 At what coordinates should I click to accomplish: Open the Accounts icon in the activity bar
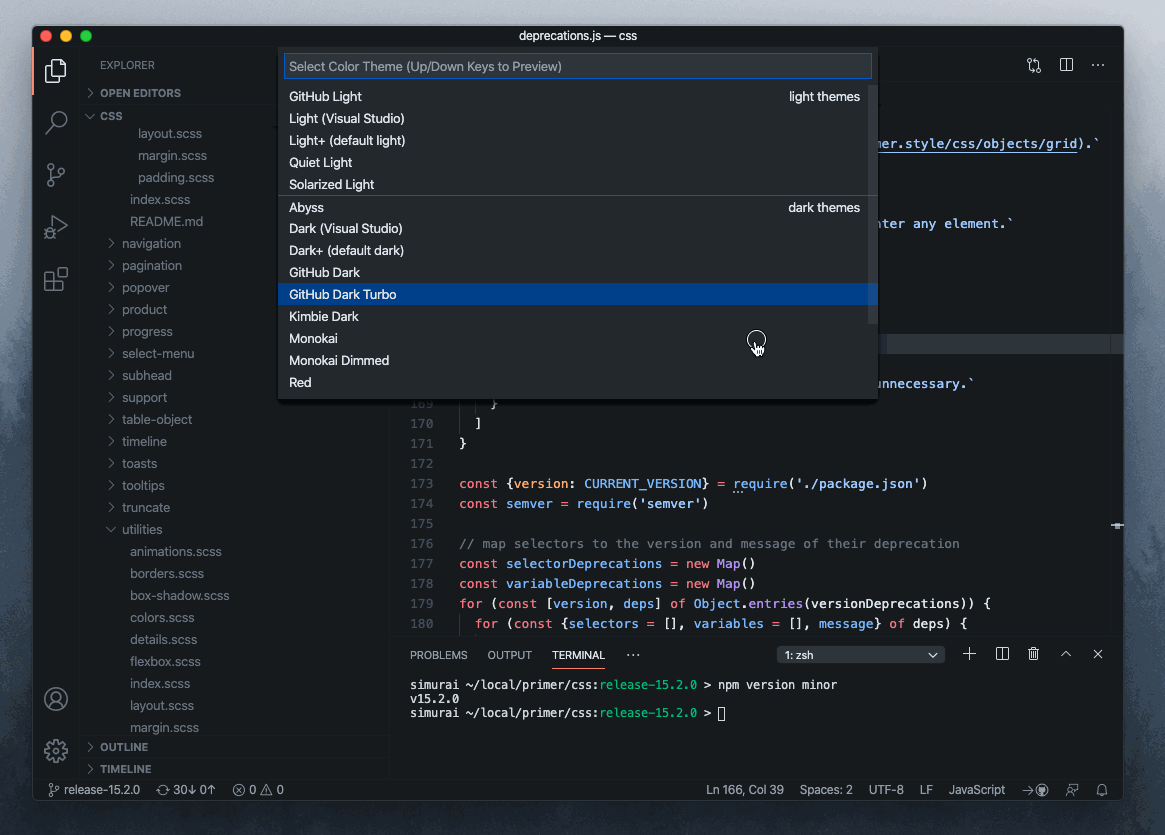tap(55, 699)
